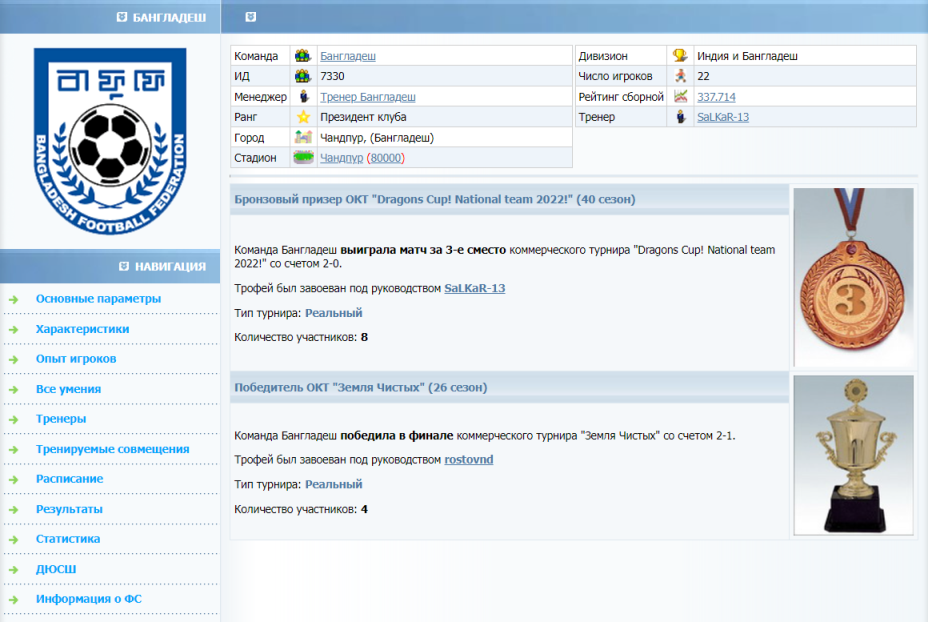The height and width of the screenshot is (622, 928).
Task: Click the team icon in the Команда row
Action: (x=303, y=56)
